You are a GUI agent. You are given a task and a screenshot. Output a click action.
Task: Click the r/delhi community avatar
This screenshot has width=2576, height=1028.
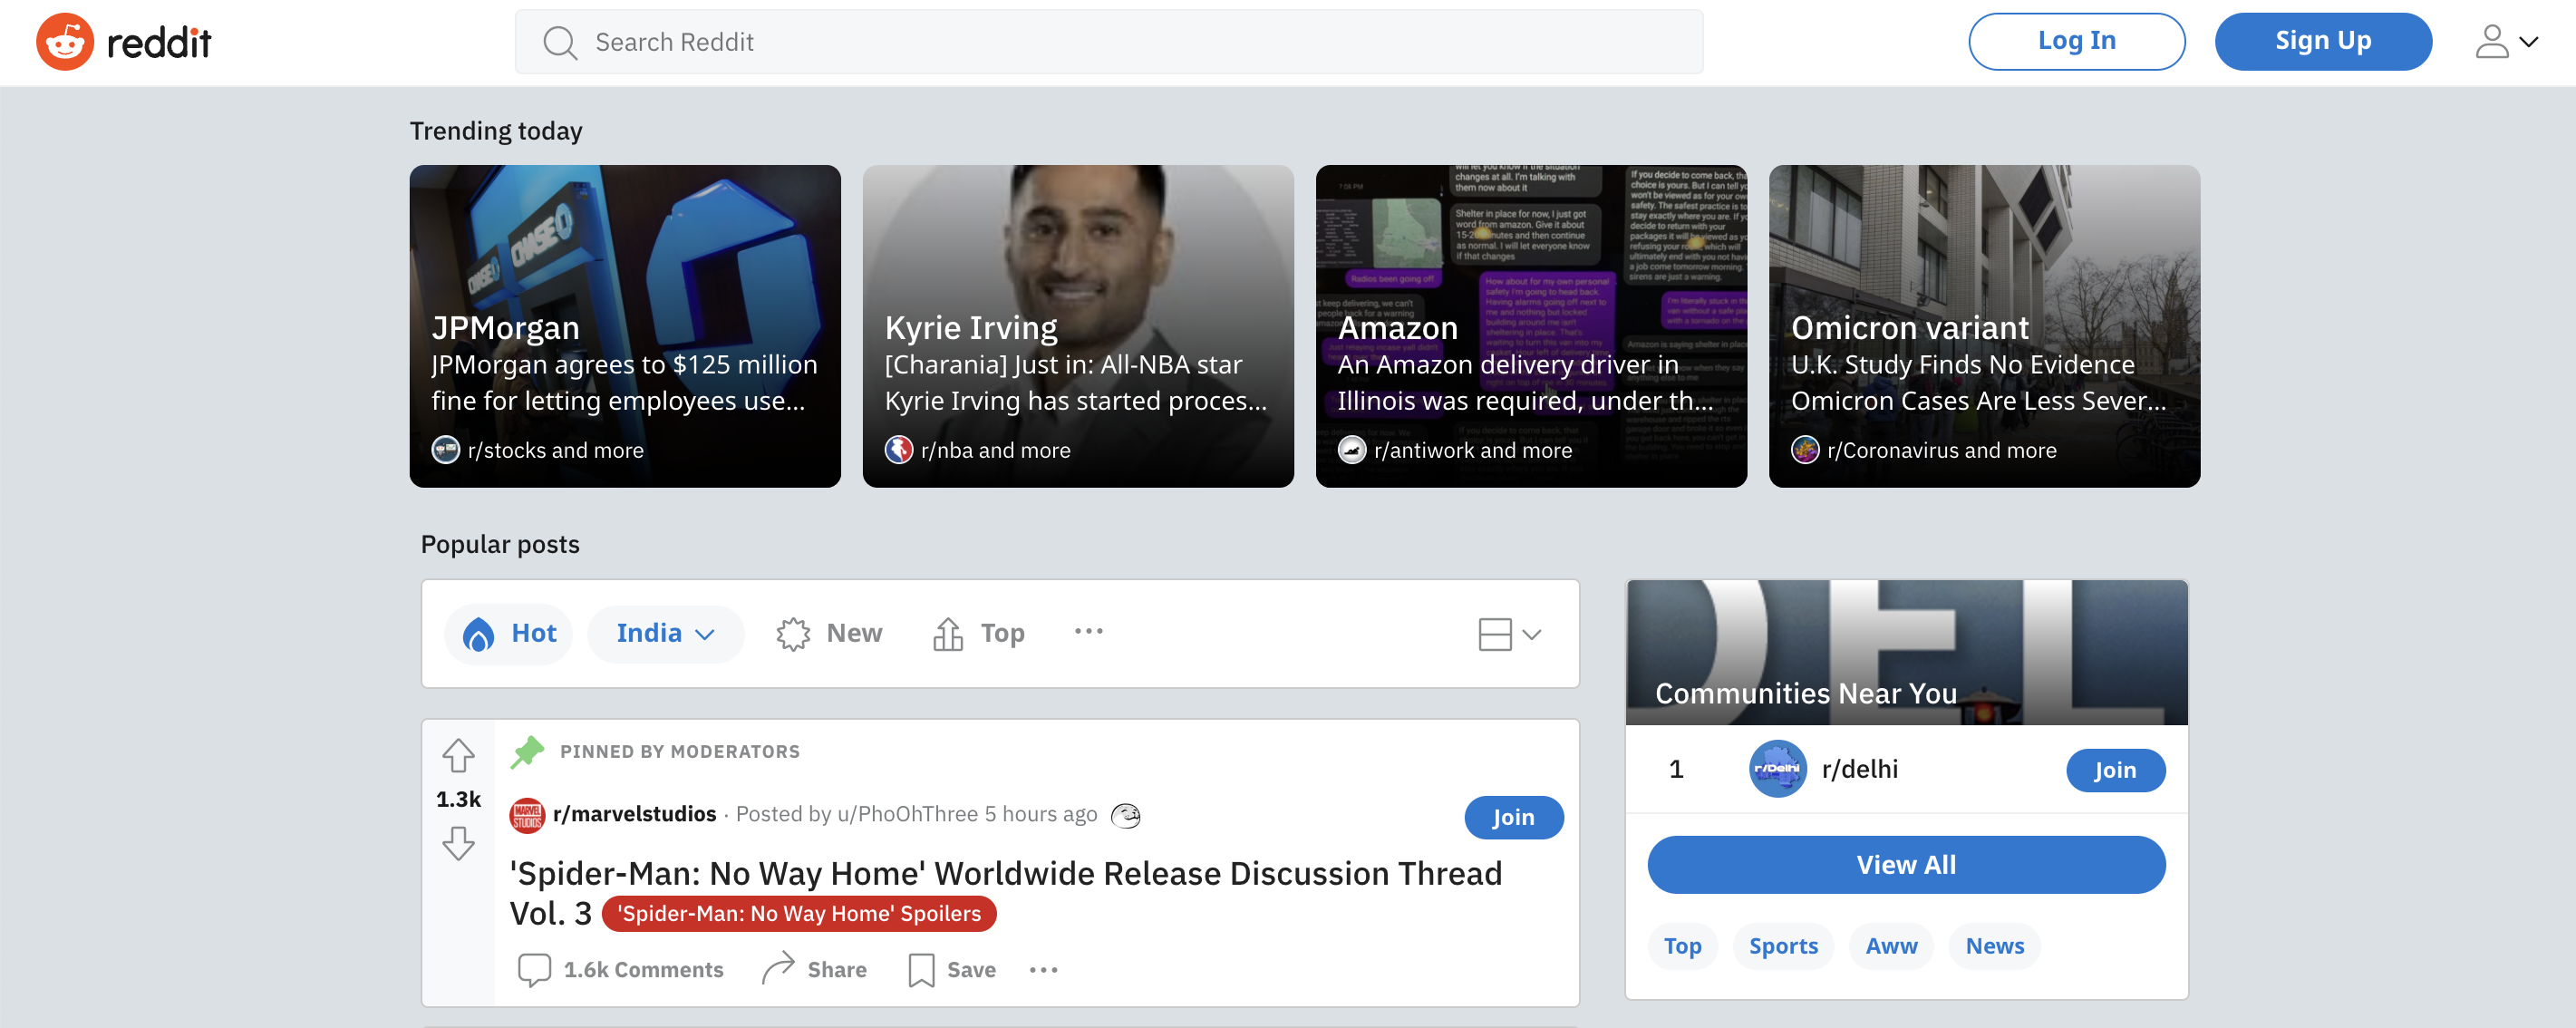1777,768
